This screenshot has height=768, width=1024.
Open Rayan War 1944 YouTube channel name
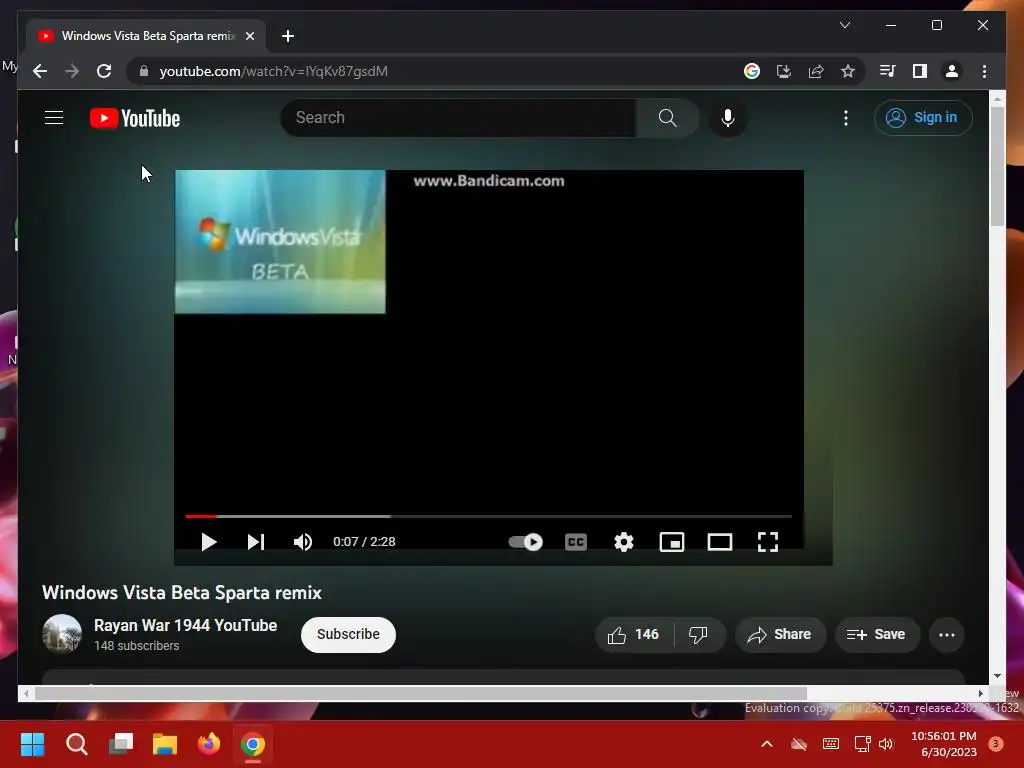[185, 625]
